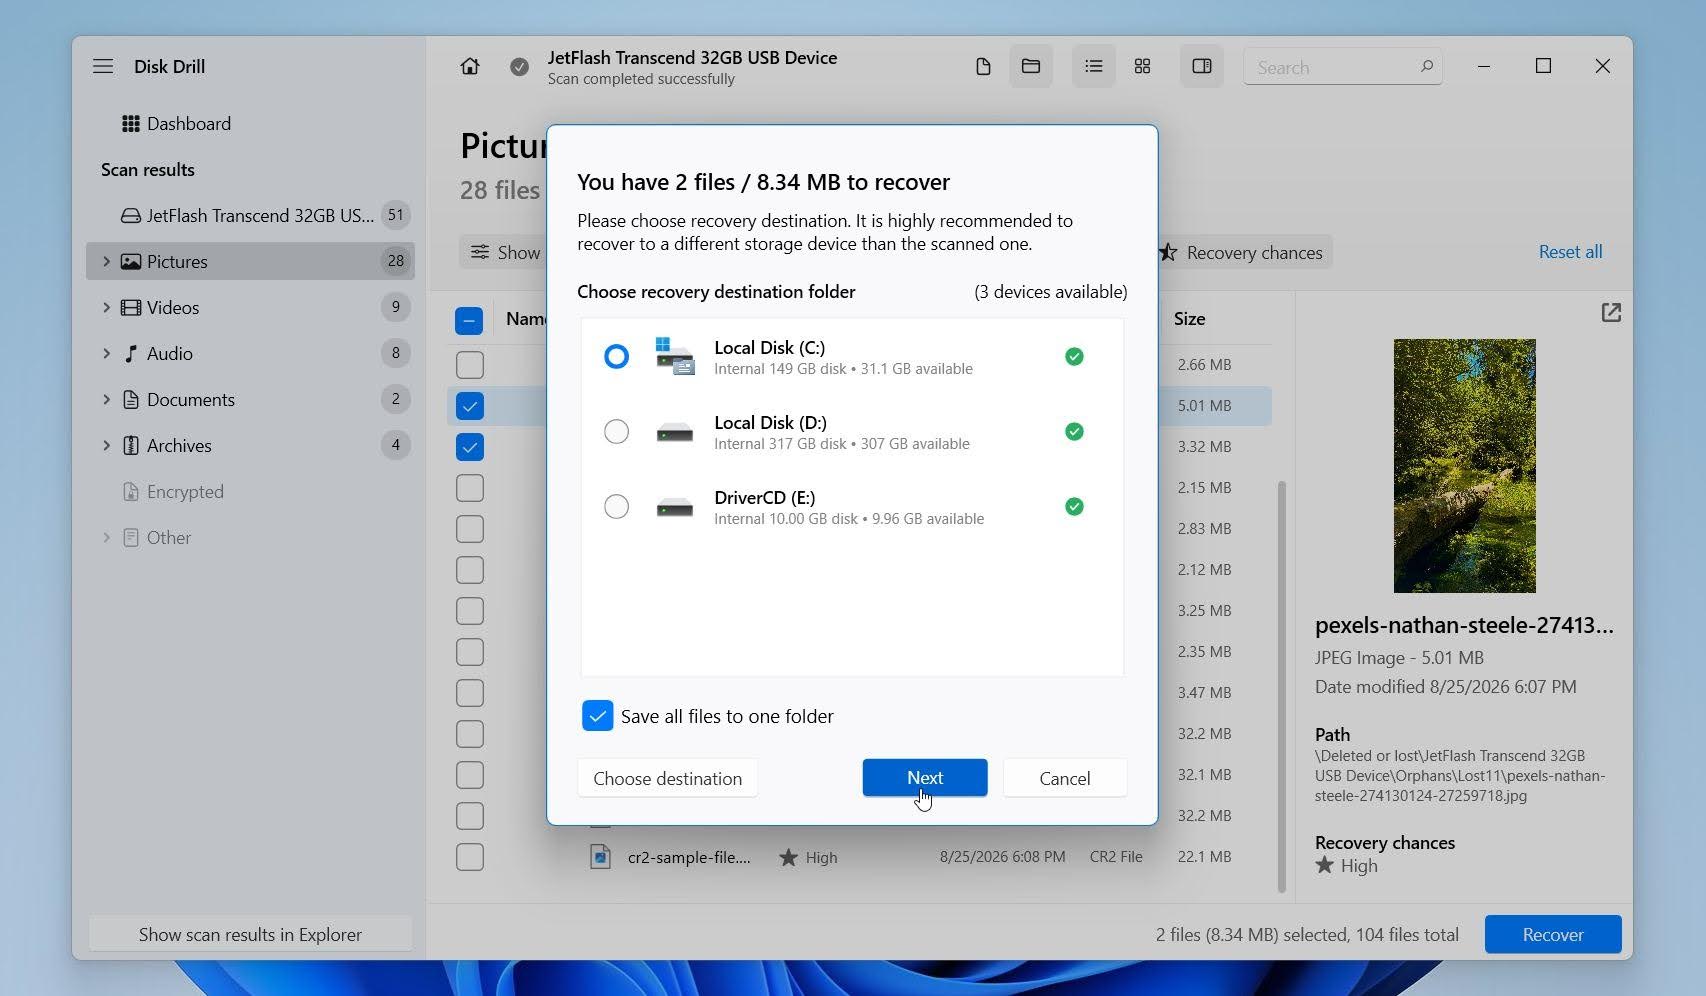Expand the Pictures category
1706x996 pixels.
tap(106, 261)
